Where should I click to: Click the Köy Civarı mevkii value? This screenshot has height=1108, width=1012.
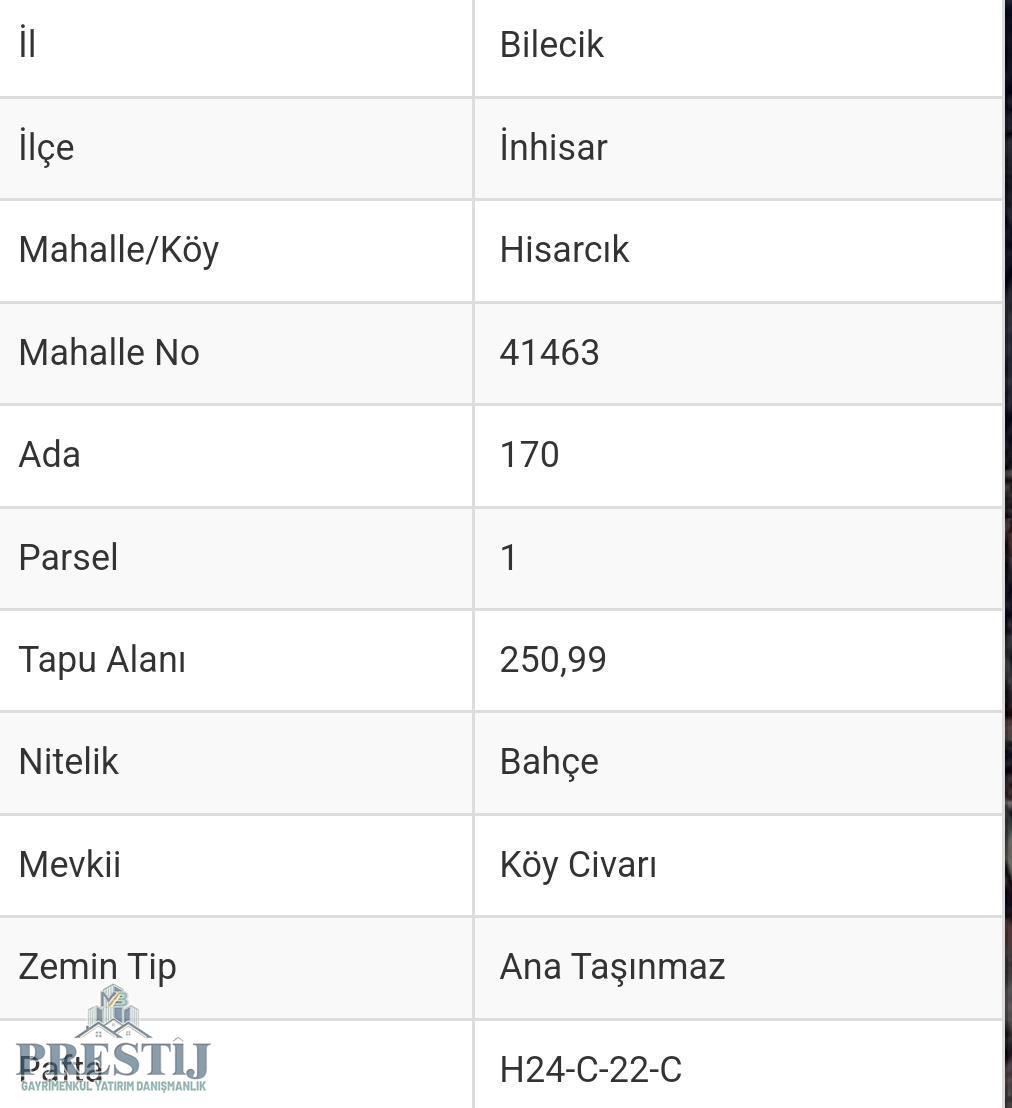(x=578, y=865)
